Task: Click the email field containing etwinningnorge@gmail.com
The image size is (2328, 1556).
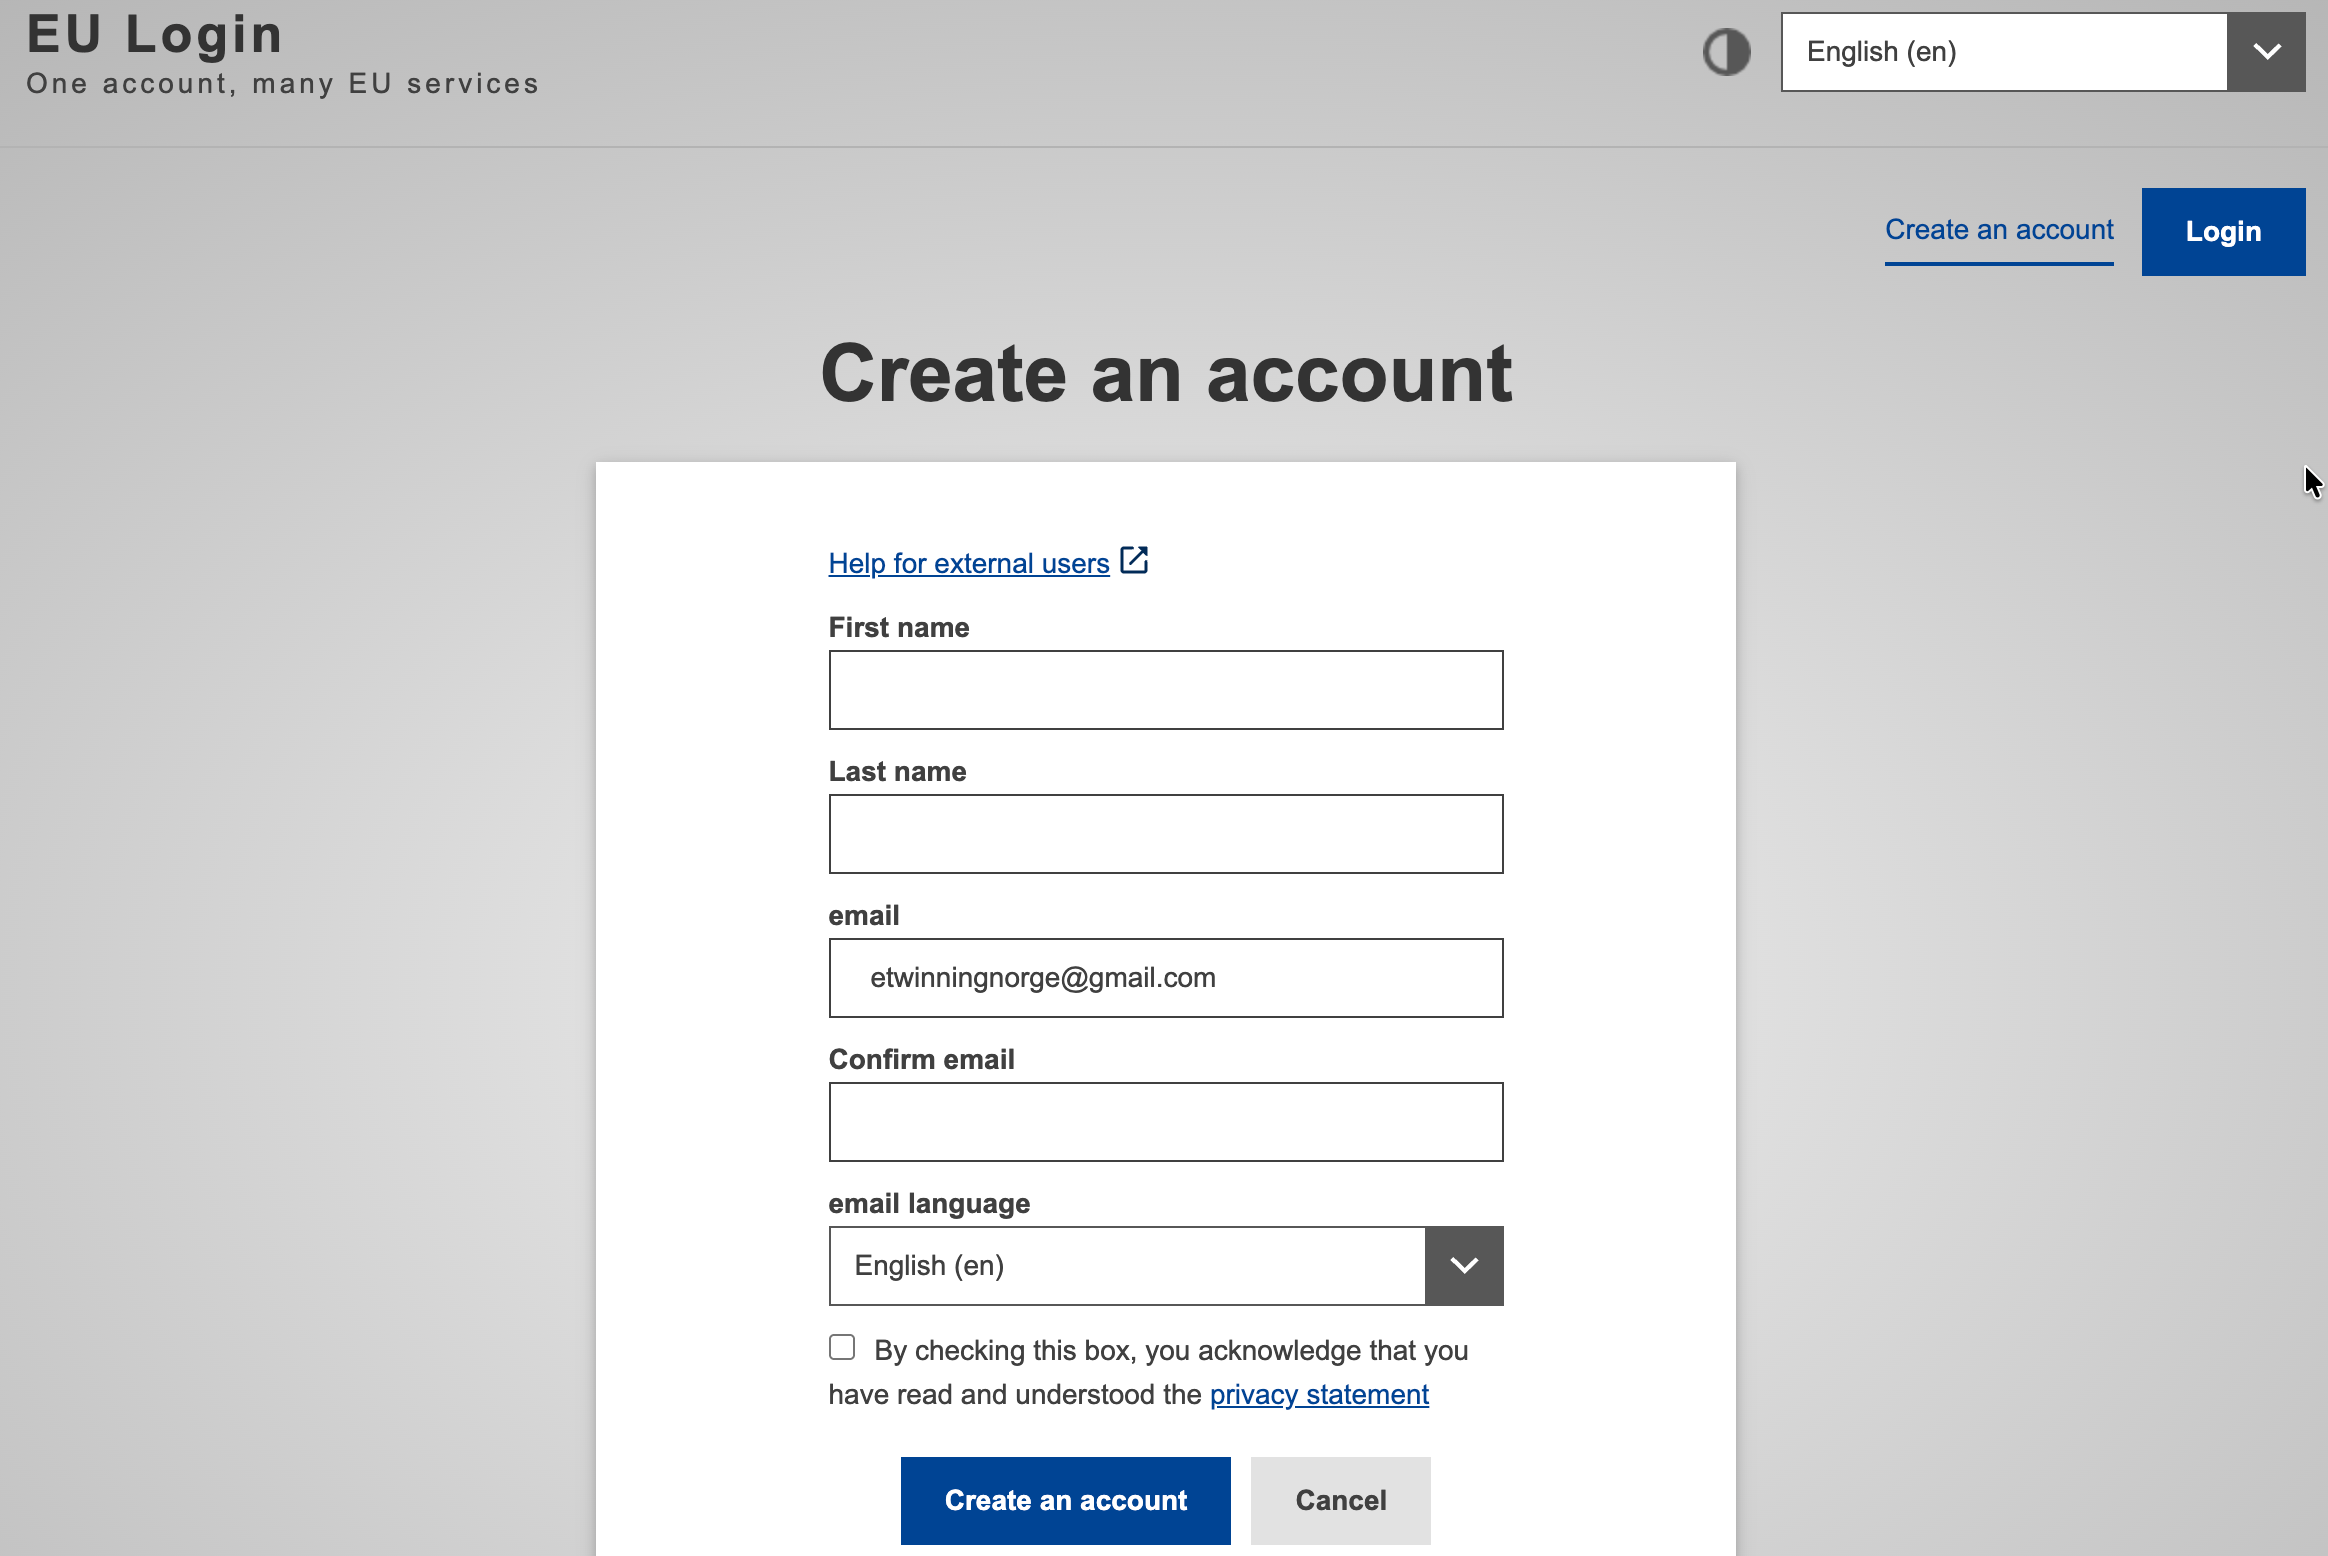Action: click(1166, 978)
